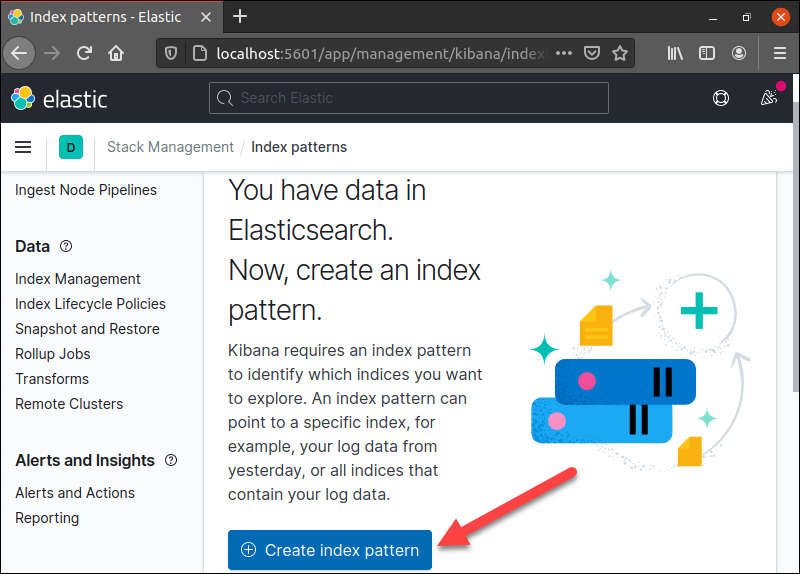Click Create index pattern button
Viewport: 800px width, 574px height.
pyautogui.click(x=330, y=550)
